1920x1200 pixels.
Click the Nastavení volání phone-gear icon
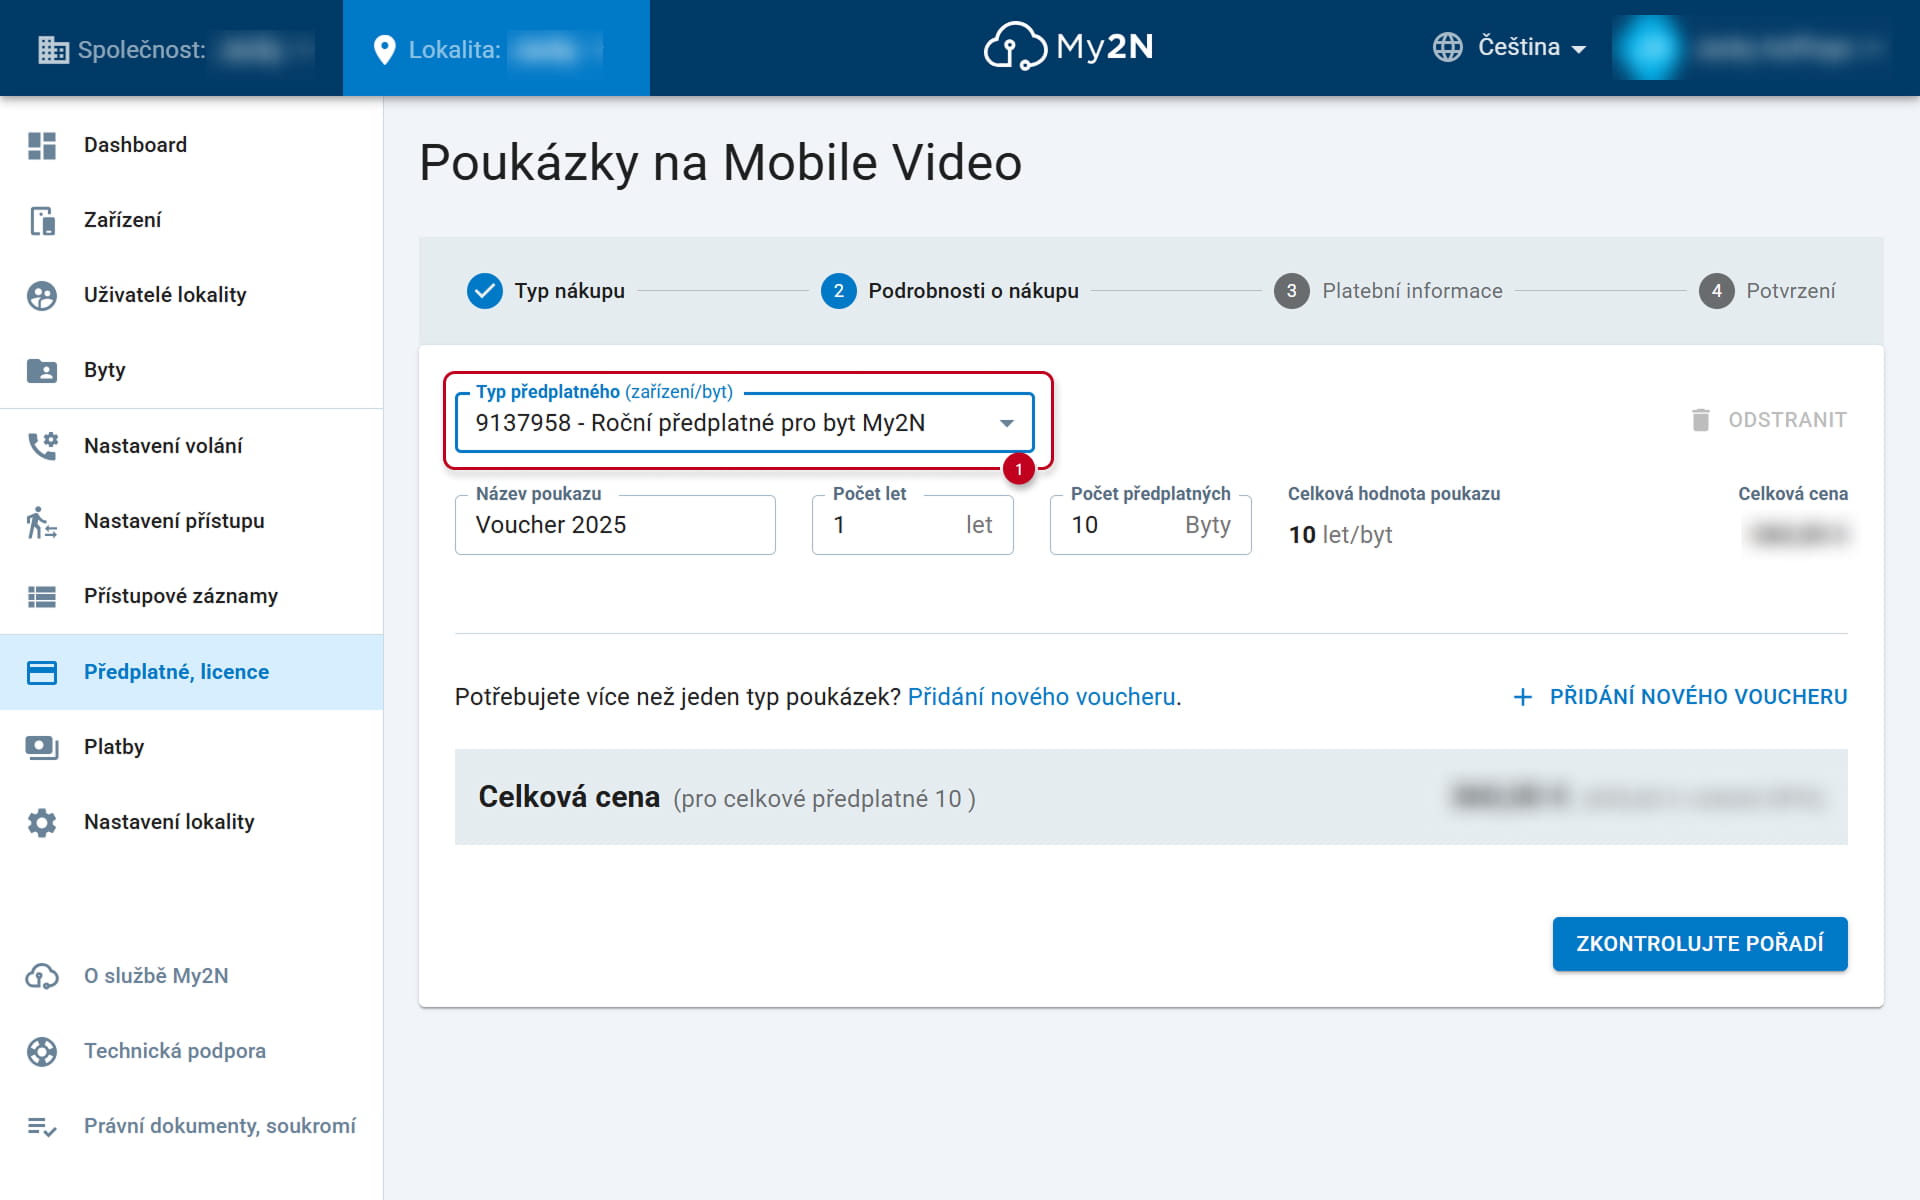tap(42, 446)
